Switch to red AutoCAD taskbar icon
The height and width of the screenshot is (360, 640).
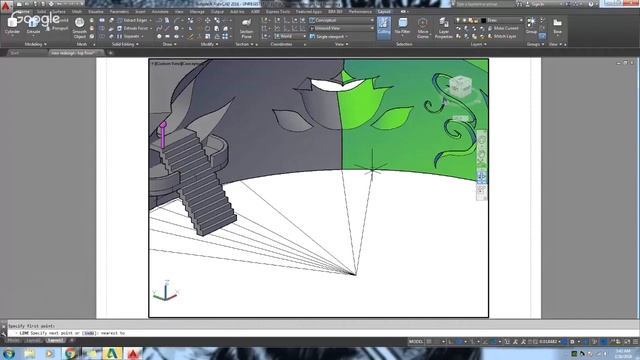[x=133, y=353]
